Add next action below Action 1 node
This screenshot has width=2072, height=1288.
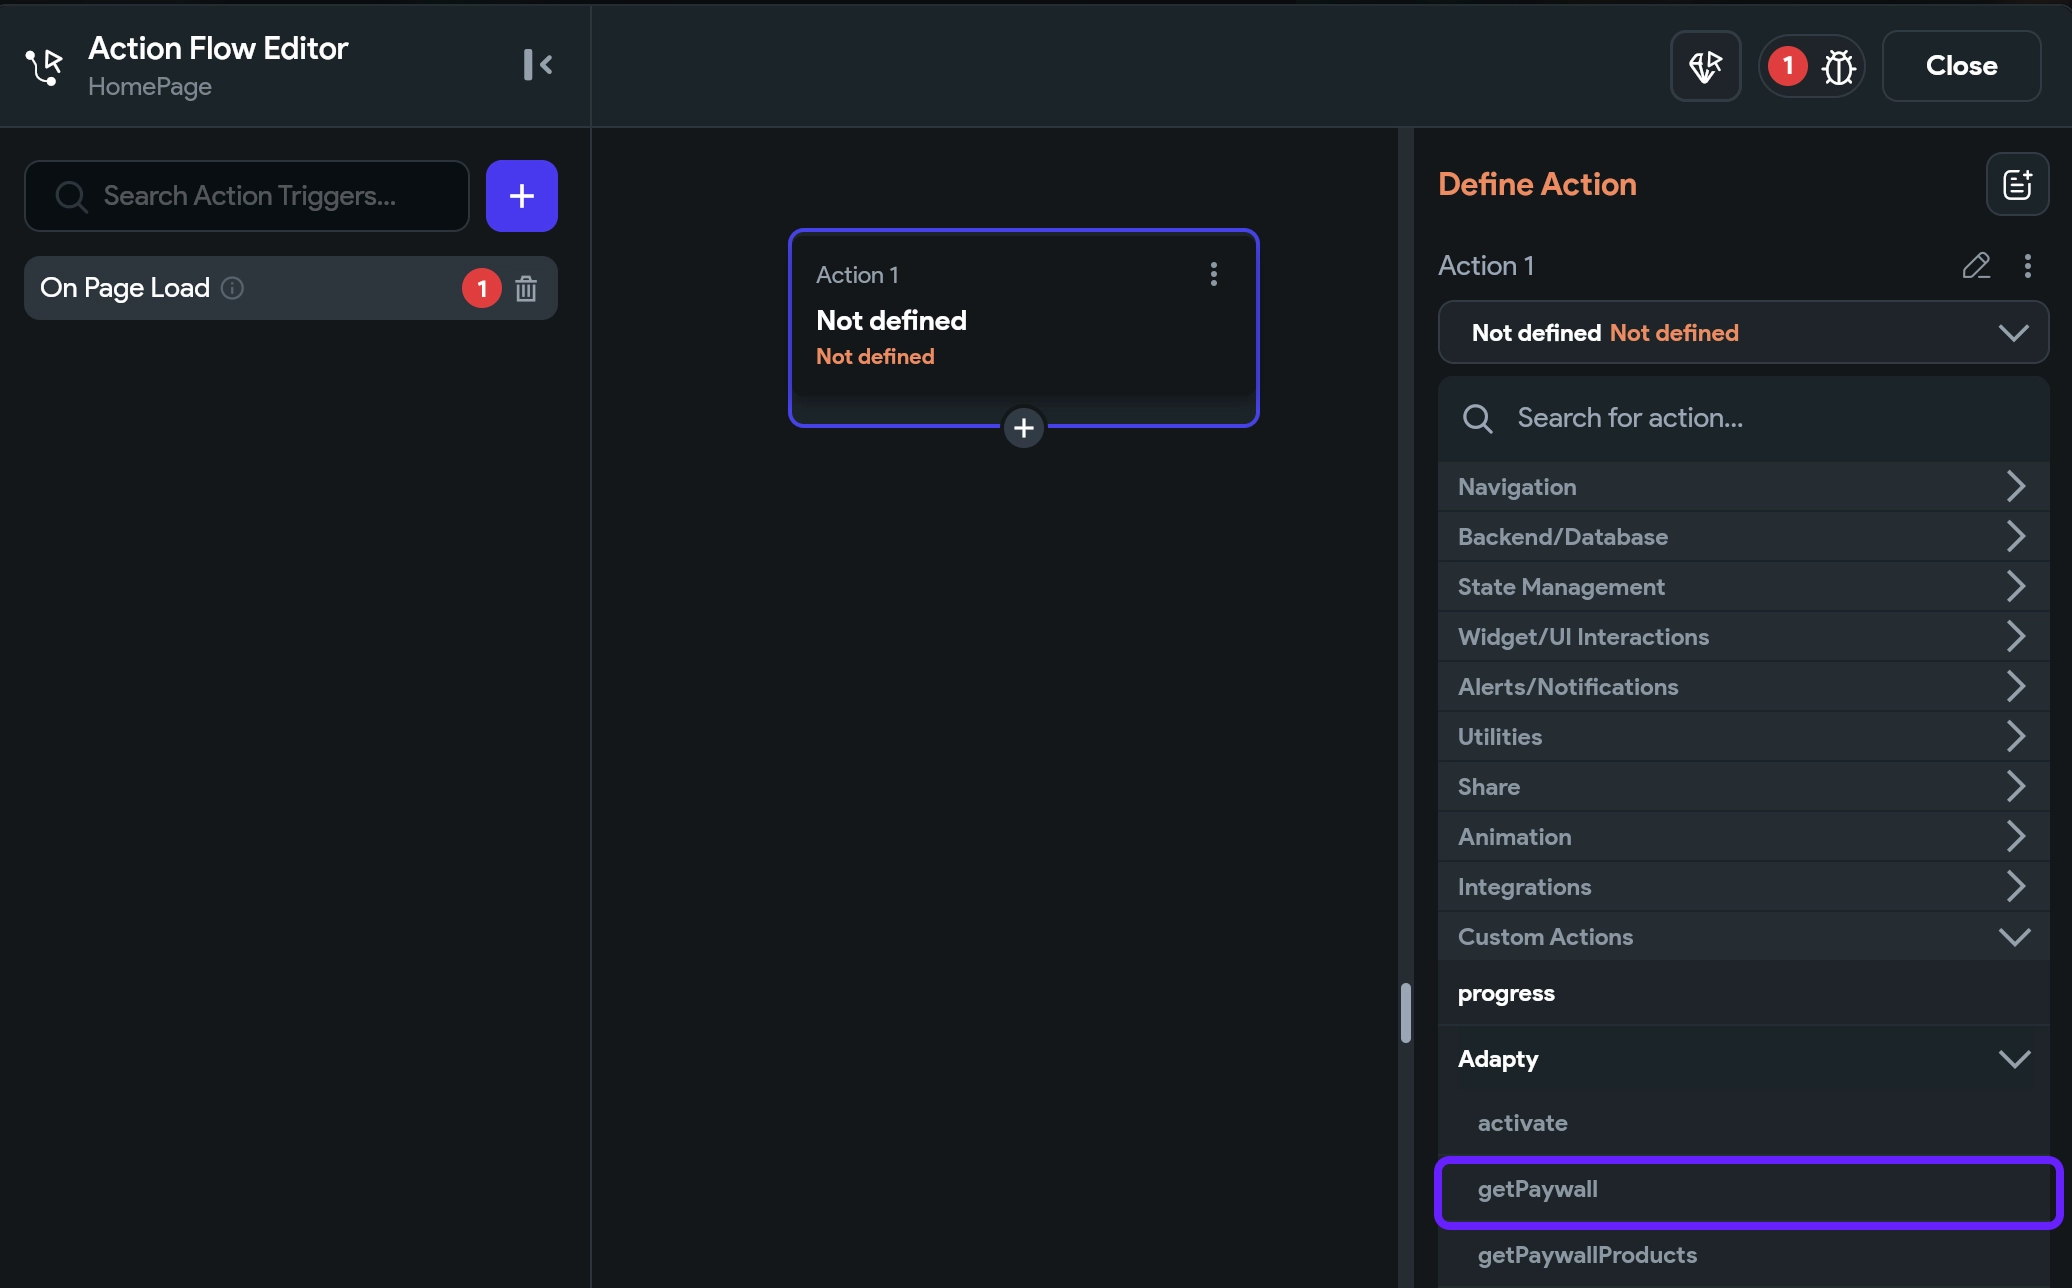click(1023, 428)
